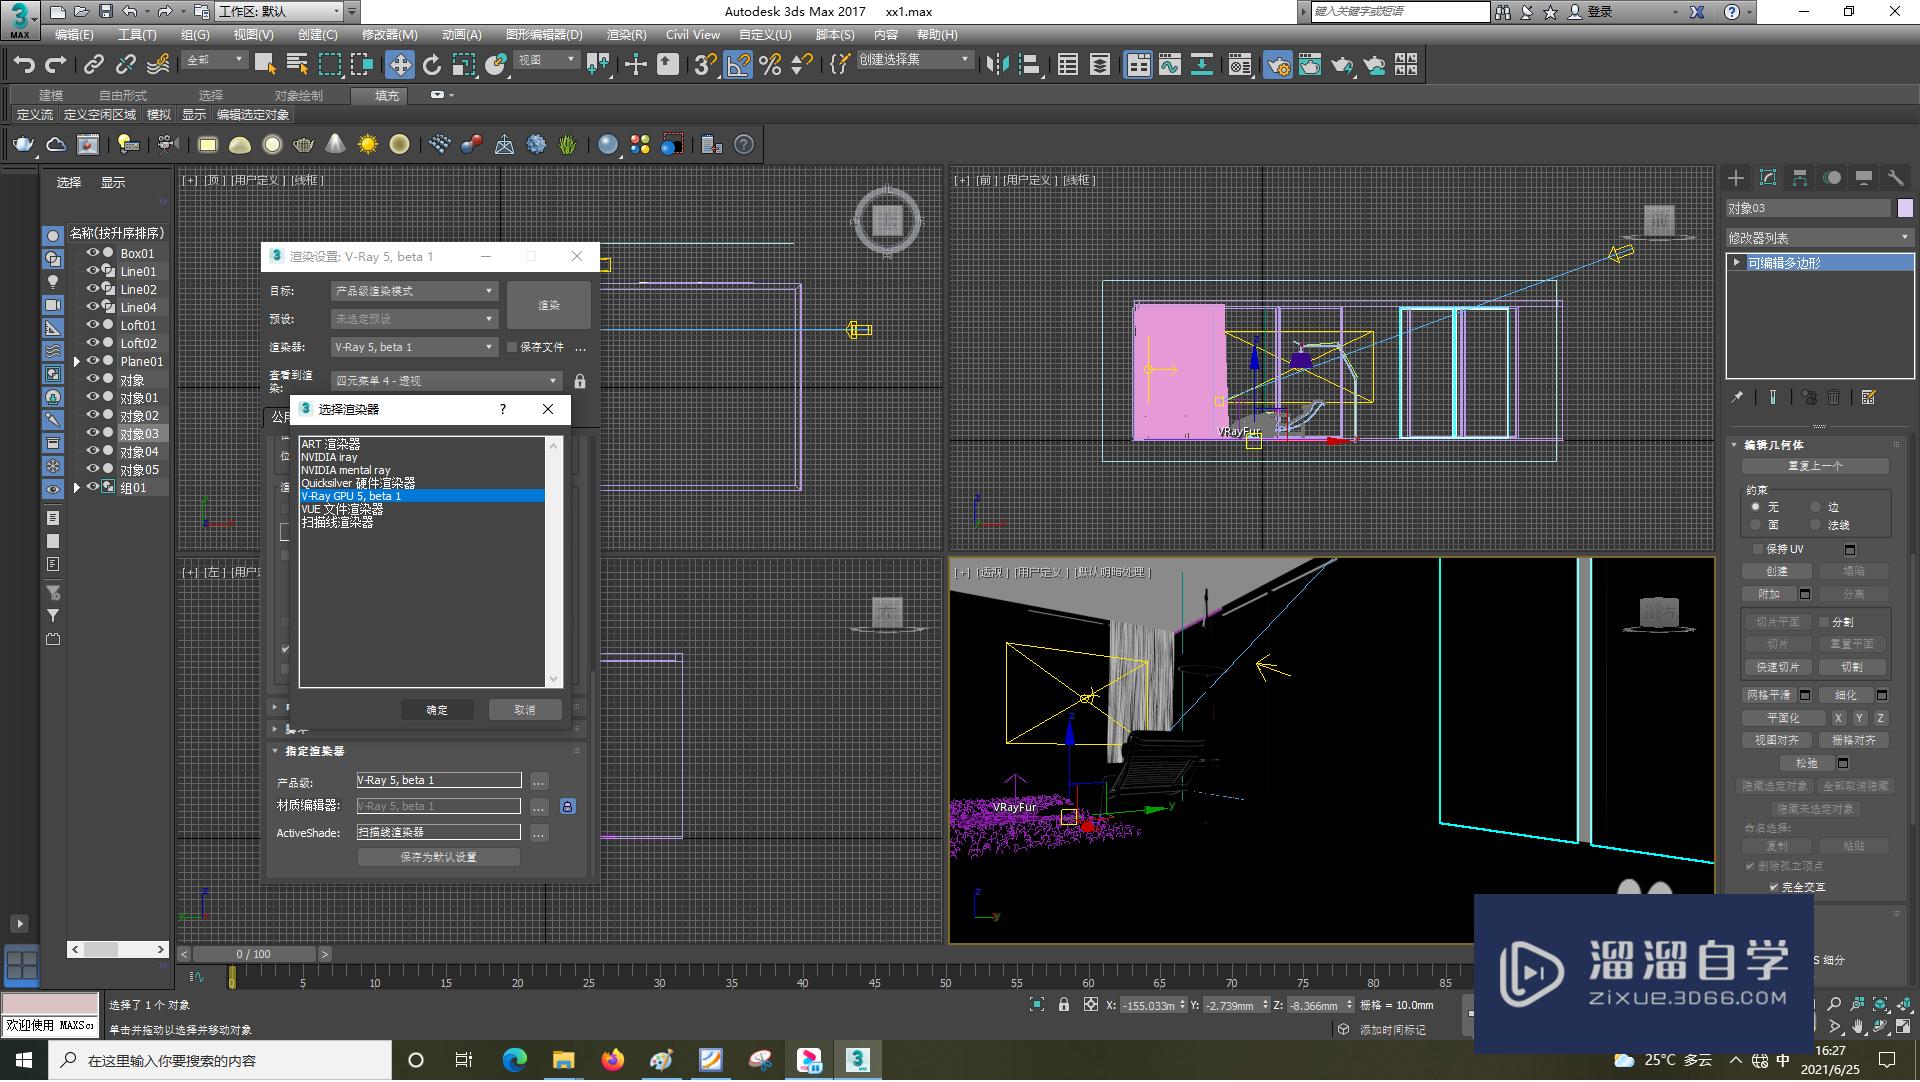Toggle visibility of Loft01 in scene explorer

pos(93,325)
